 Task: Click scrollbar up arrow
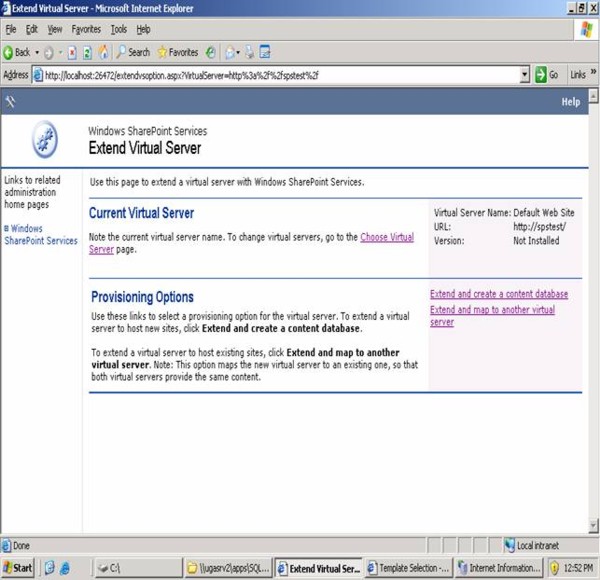point(593,96)
